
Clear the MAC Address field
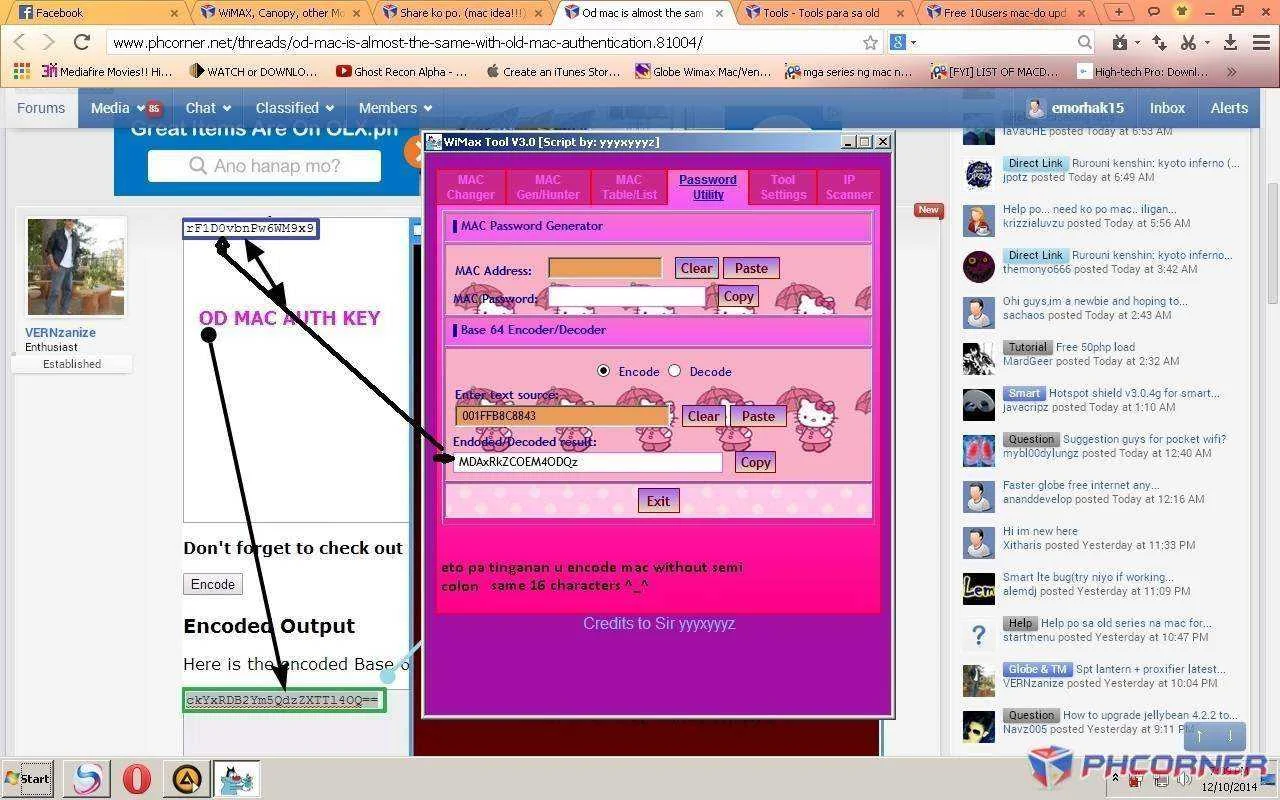tap(696, 268)
